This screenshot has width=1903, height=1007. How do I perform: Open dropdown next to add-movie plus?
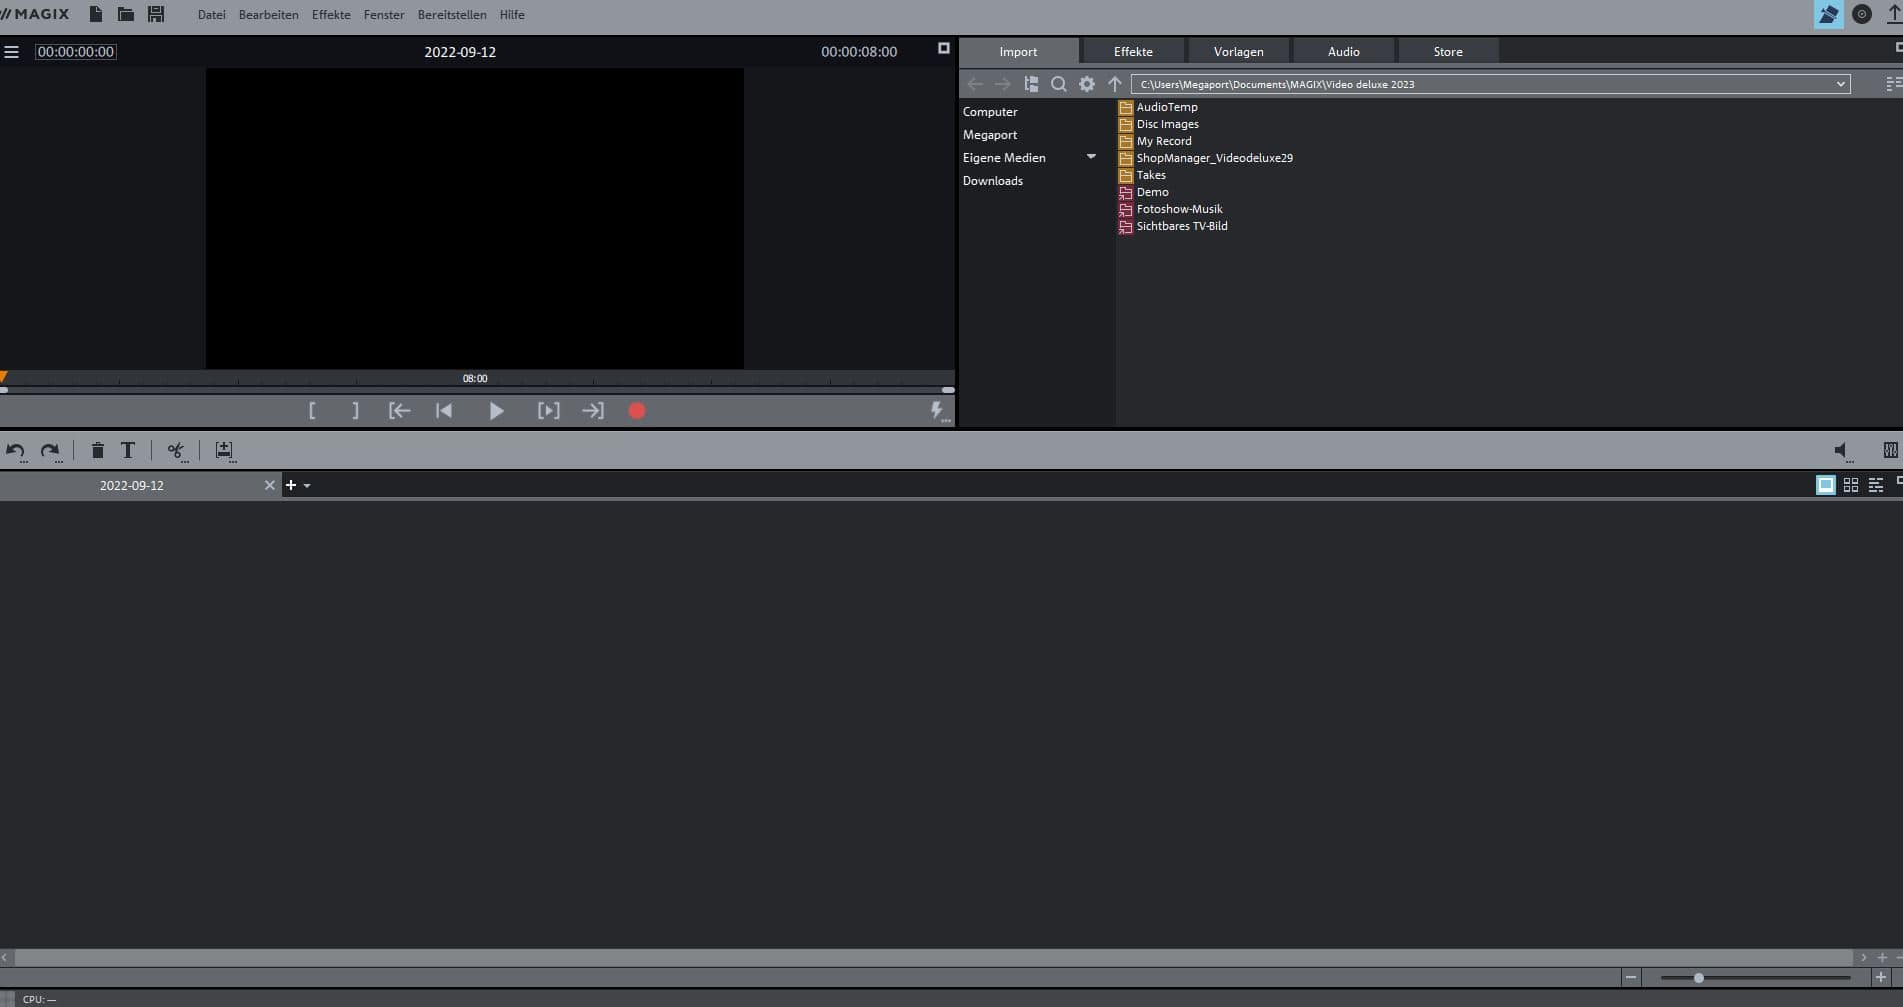[307, 486]
